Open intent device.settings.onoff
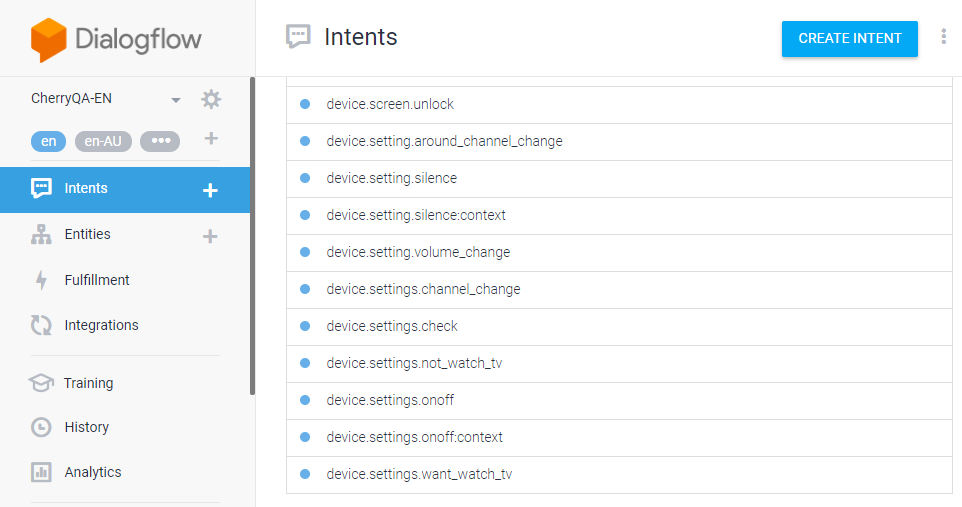Viewport: 962px width, 507px height. (x=619, y=401)
